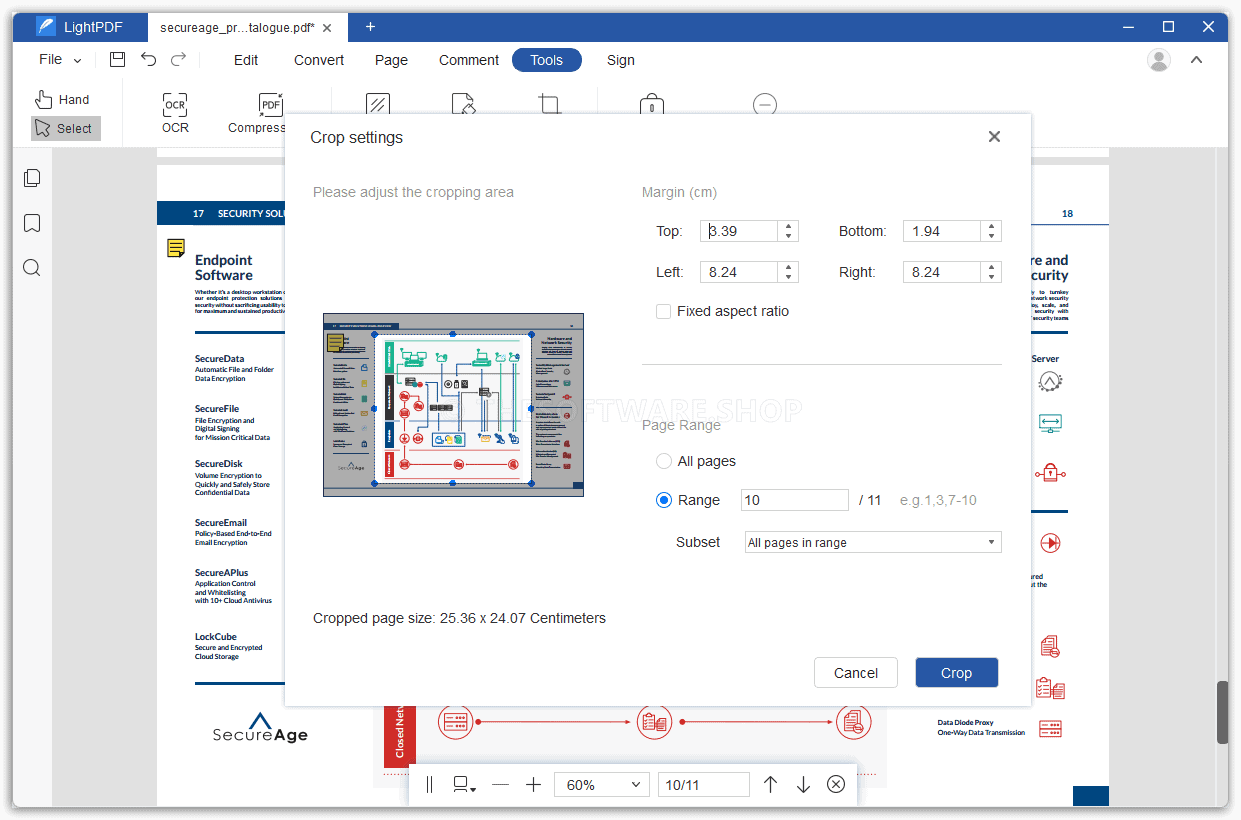Increase the Top margin with up arrow

789,226
